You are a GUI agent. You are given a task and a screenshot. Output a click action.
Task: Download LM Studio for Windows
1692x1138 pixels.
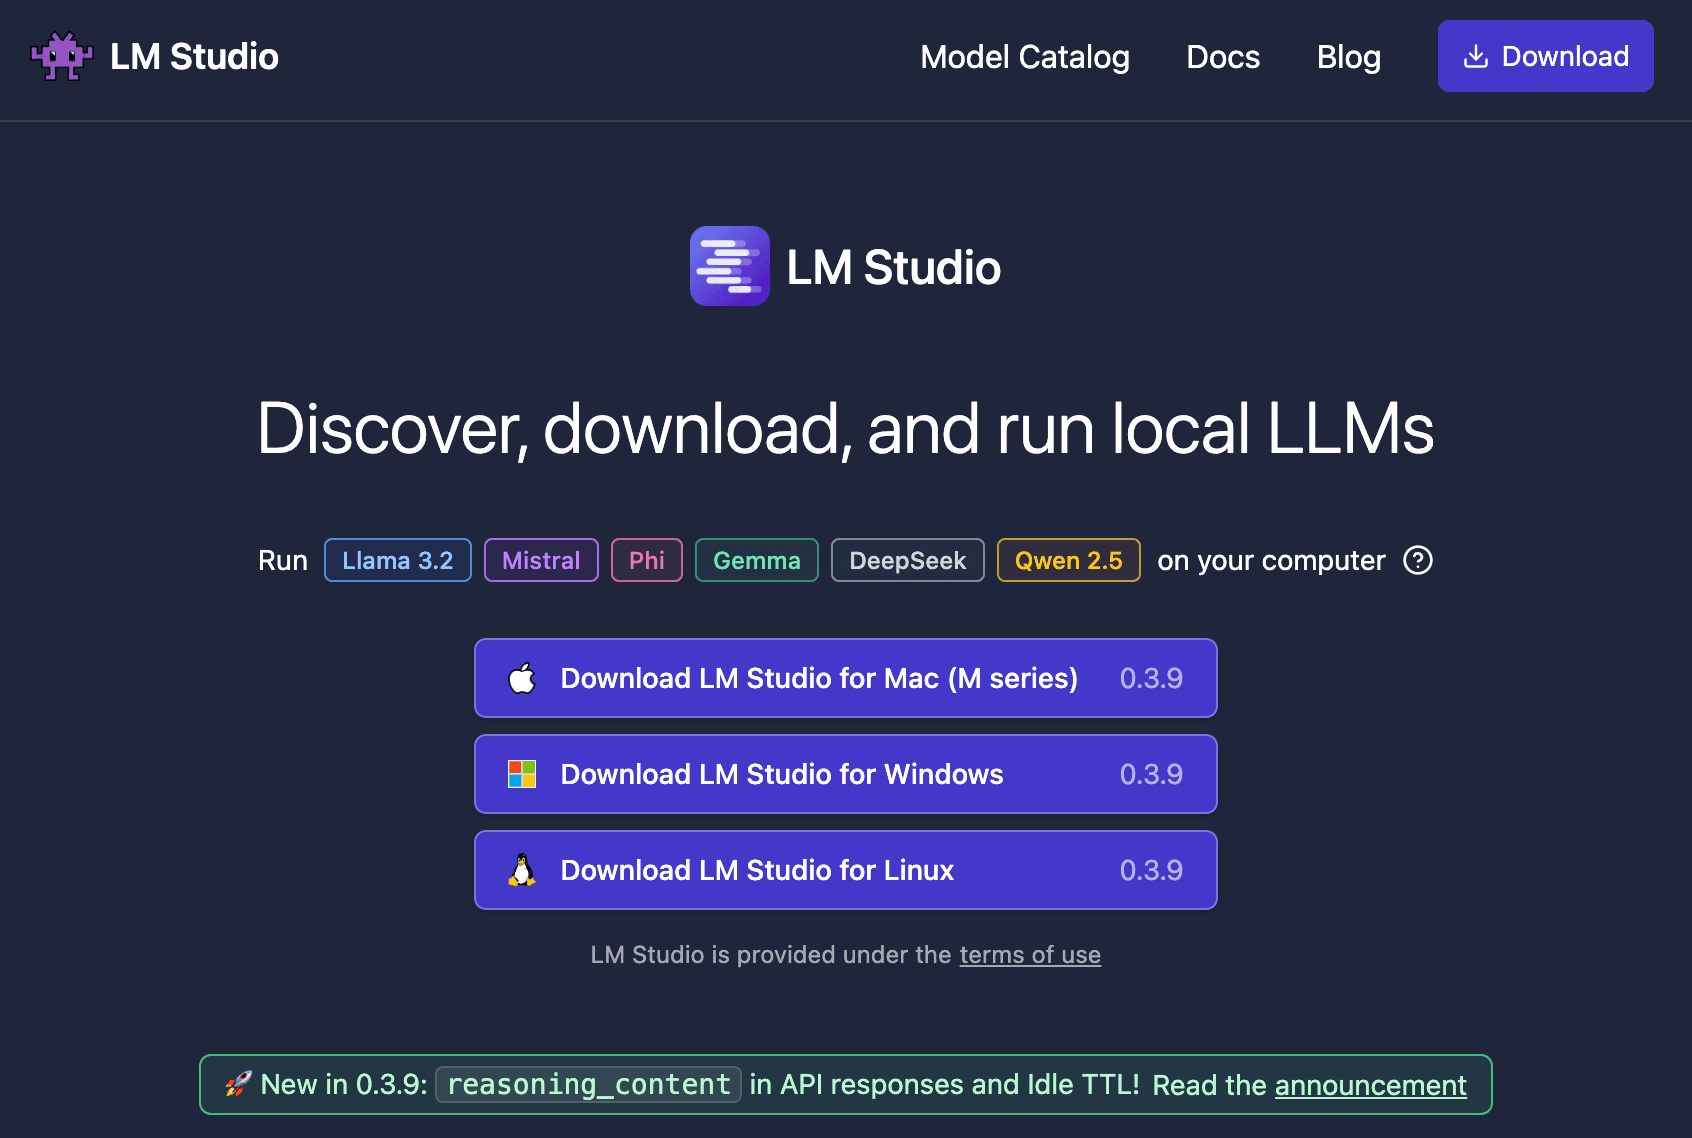(845, 774)
